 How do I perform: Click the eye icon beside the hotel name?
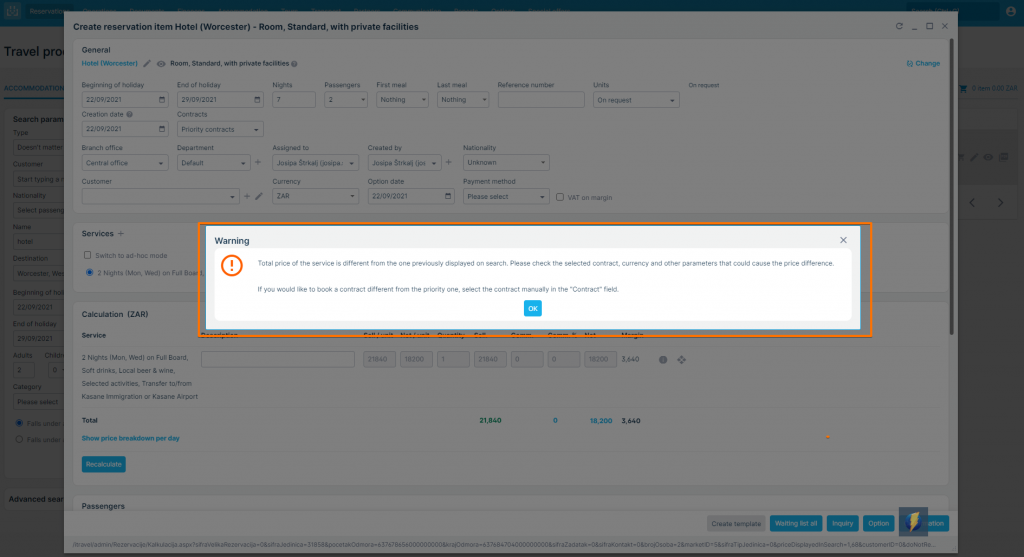coord(161,63)
